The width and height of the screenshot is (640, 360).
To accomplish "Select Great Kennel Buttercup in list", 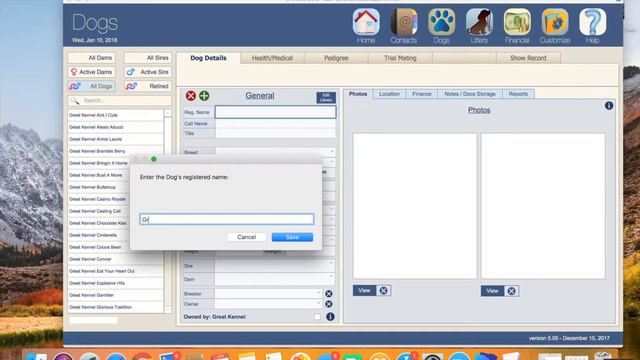I will pos(98,187).
